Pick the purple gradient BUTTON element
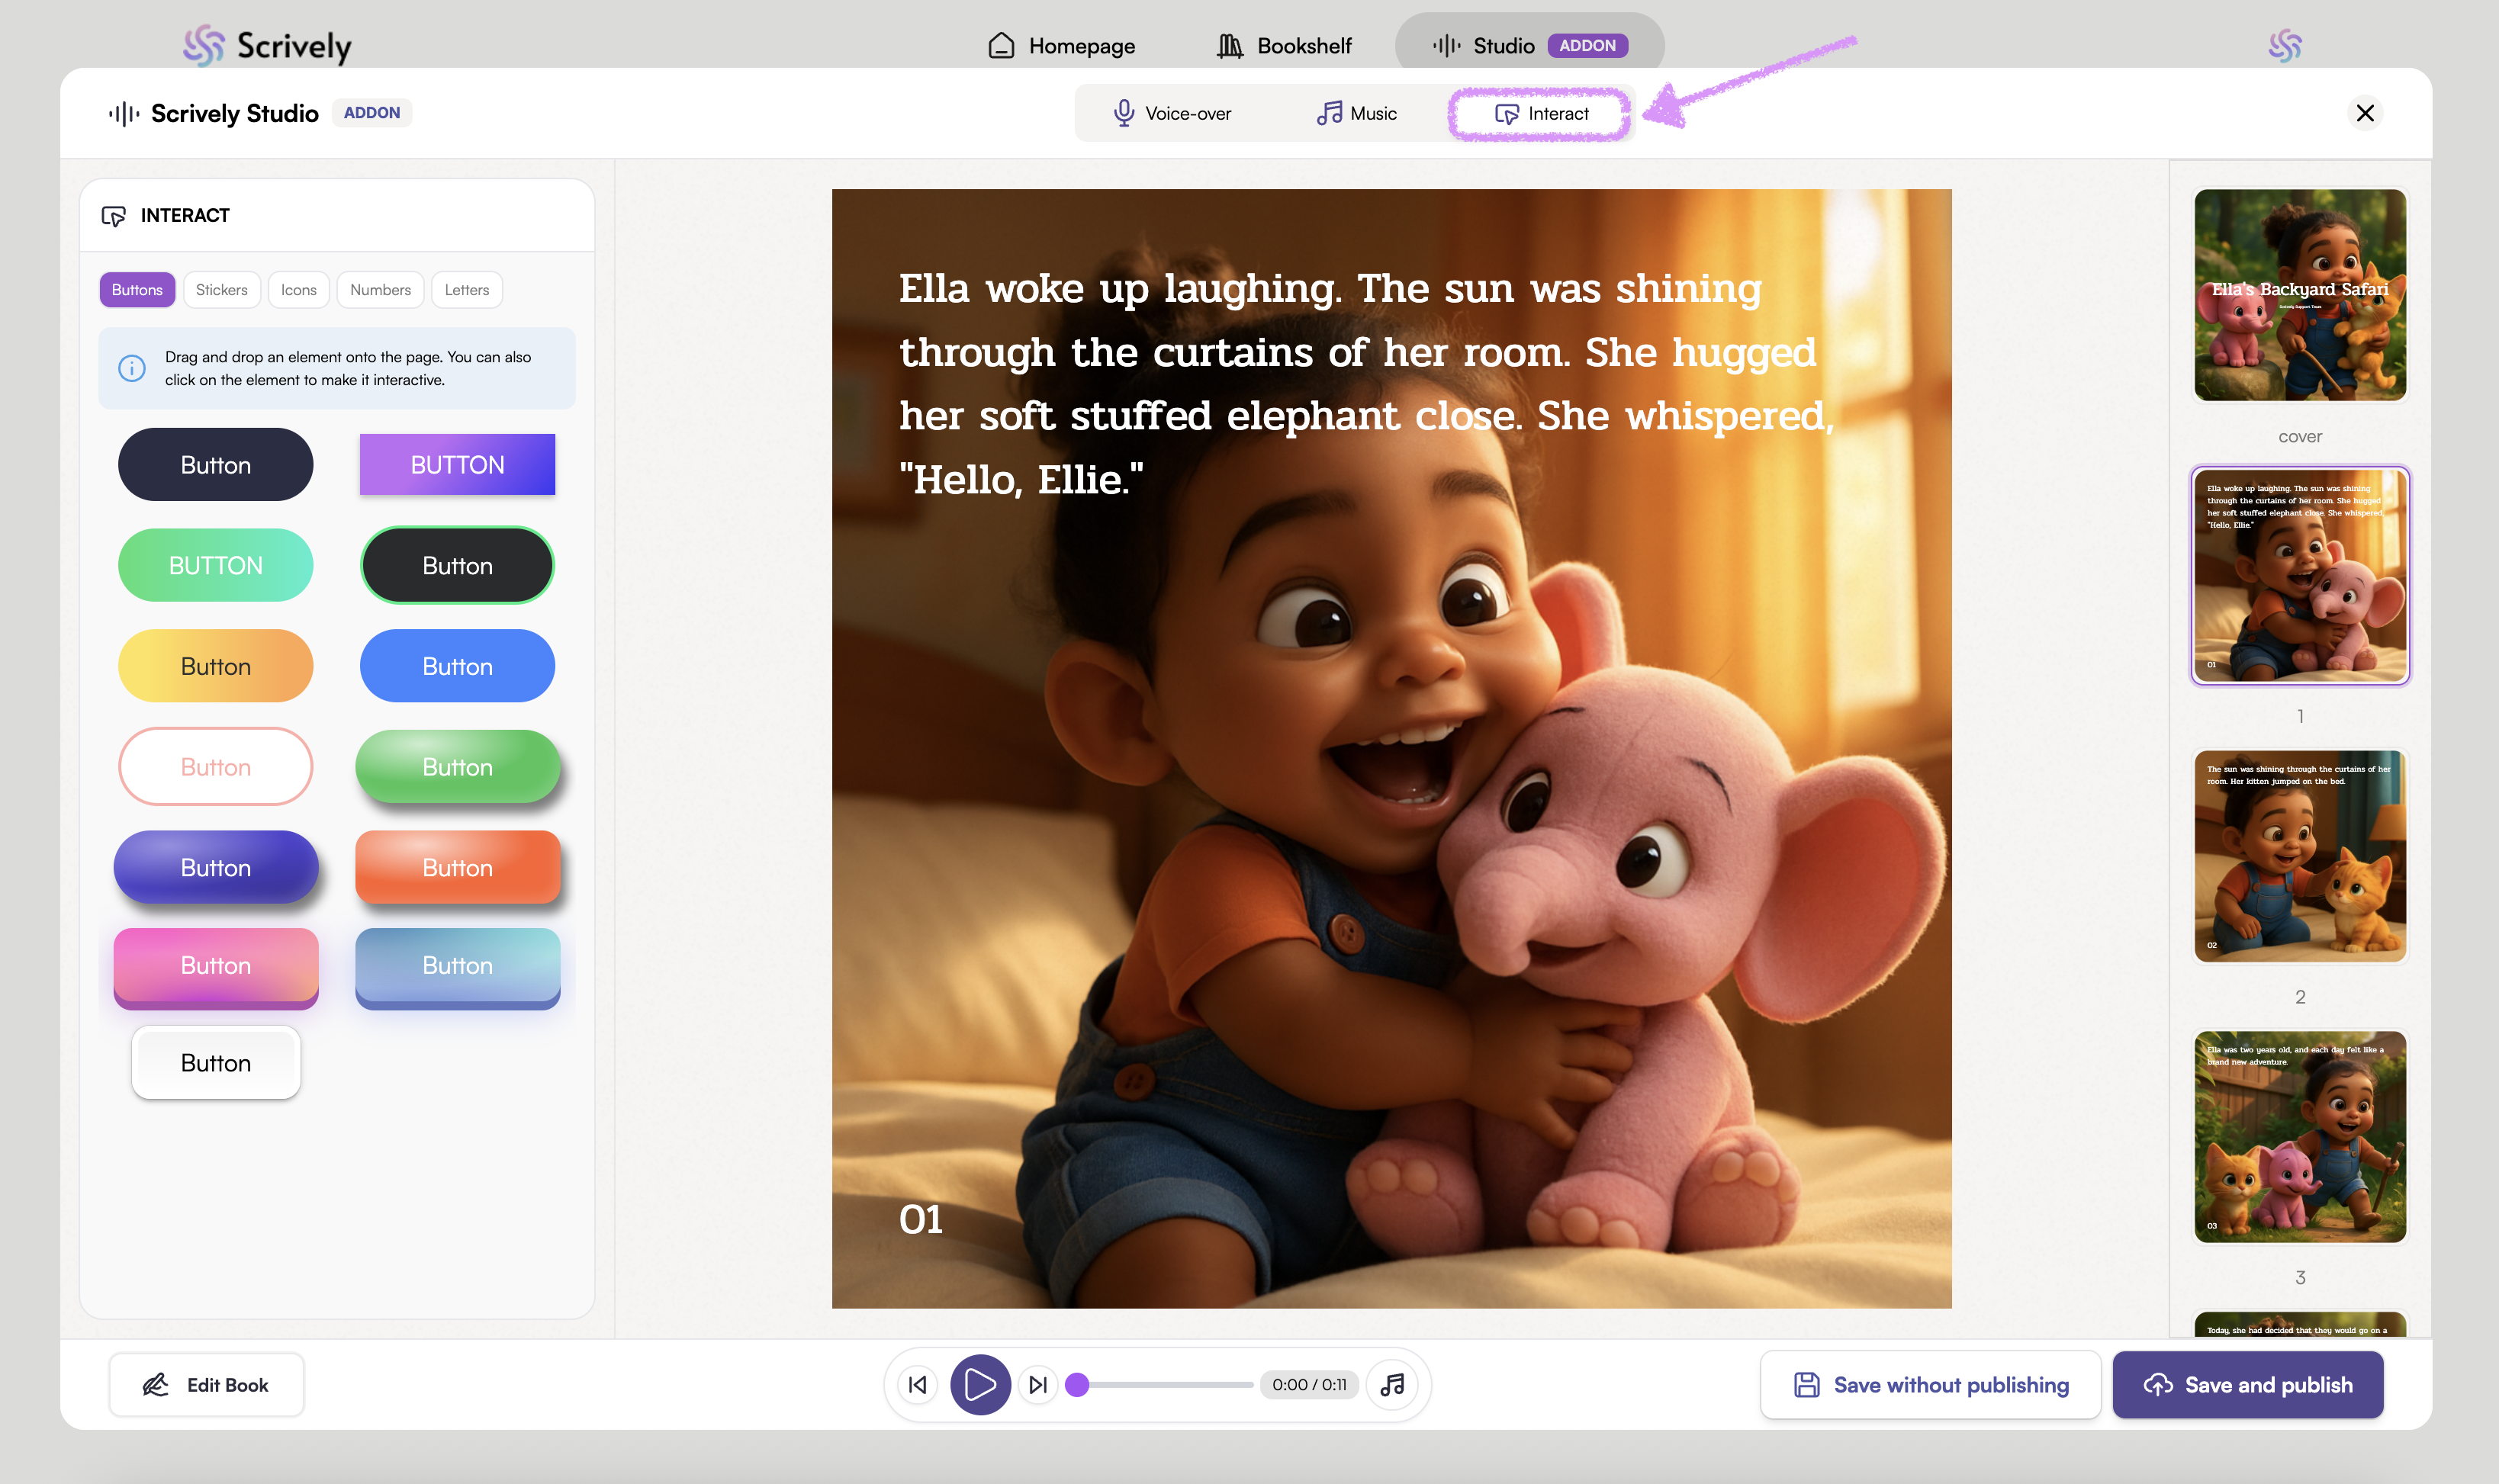Viewport: 2499px width, 1484px height. point(457,465)
